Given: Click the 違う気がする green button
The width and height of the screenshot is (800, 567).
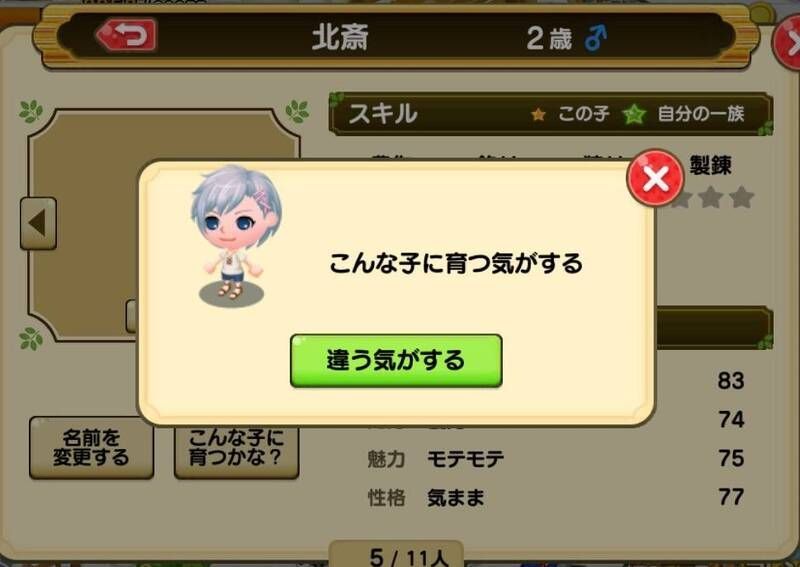Looking at the screenshot, I should [x=396, y=360].
